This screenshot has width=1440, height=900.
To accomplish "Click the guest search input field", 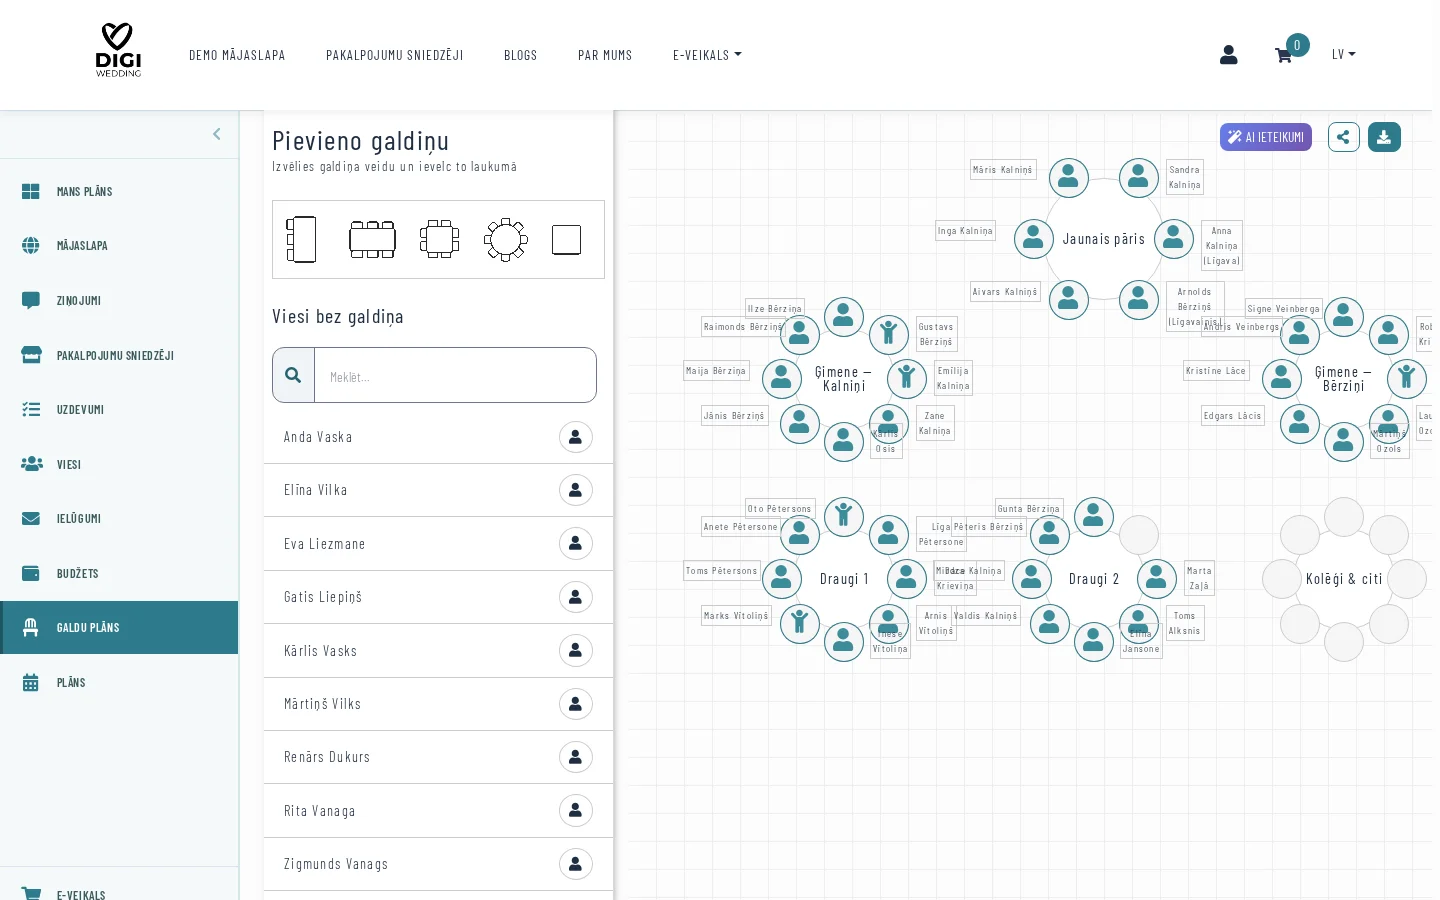I will pyautogui.click(x=455, y=376).
